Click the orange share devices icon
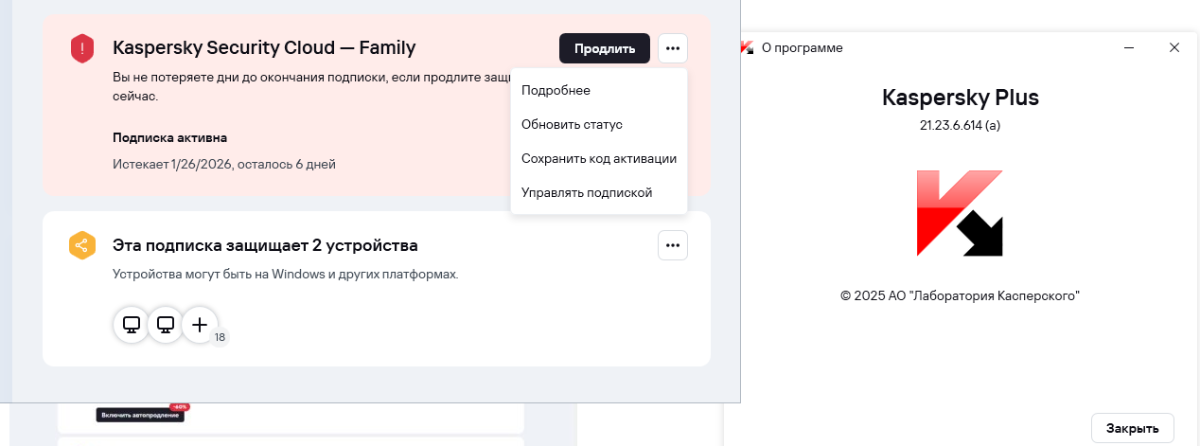The height and width of the screenshot is (446, 1200). pyautogui.click(x=82, y=245)
